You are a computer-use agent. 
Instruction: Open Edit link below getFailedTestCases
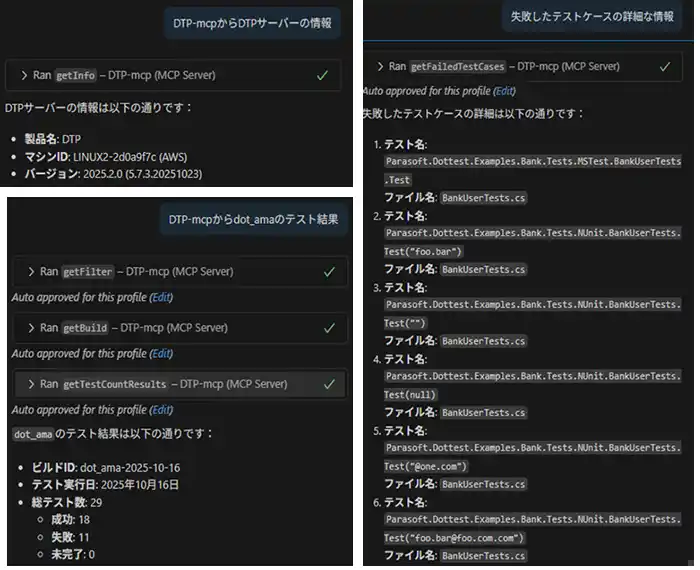click(x=504, y=91)
